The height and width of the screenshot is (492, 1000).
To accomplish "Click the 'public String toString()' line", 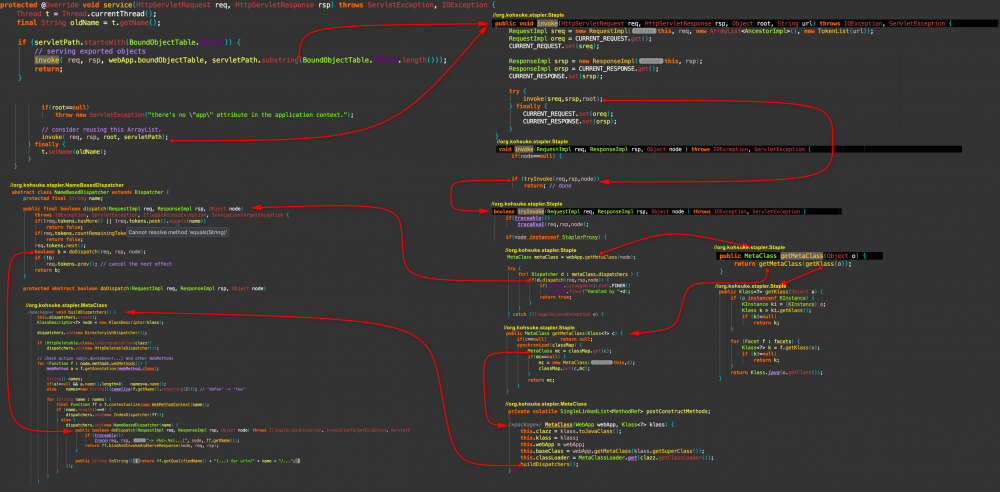I will point(188,460).
